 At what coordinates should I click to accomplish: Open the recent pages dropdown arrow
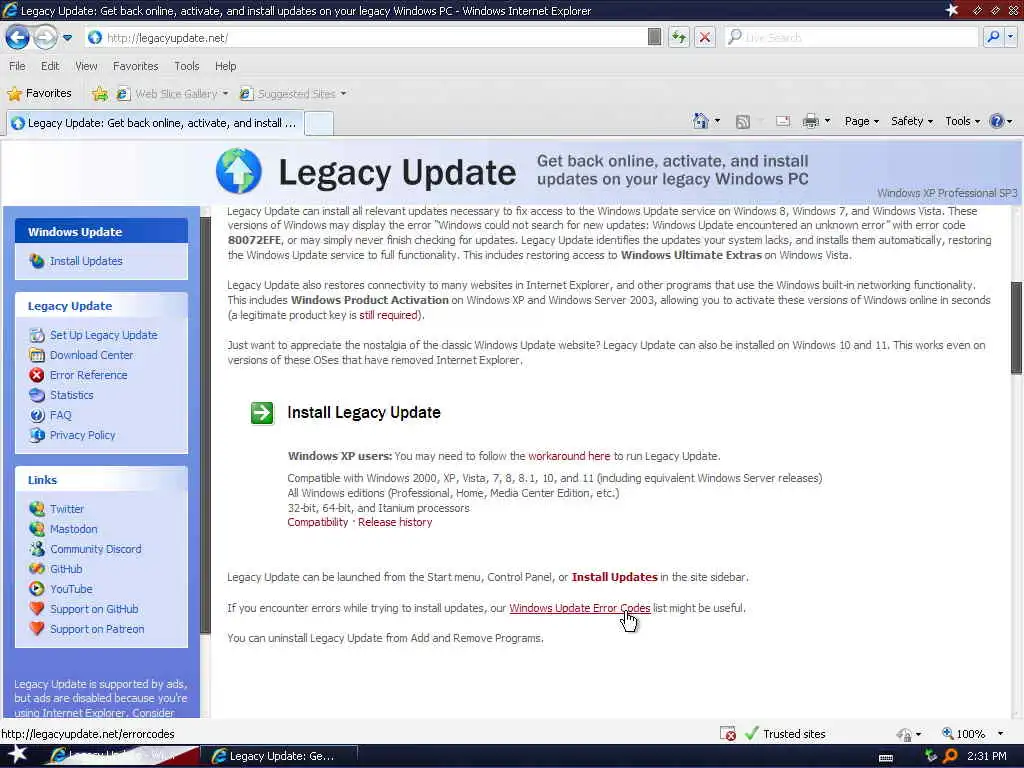[67, 38]
